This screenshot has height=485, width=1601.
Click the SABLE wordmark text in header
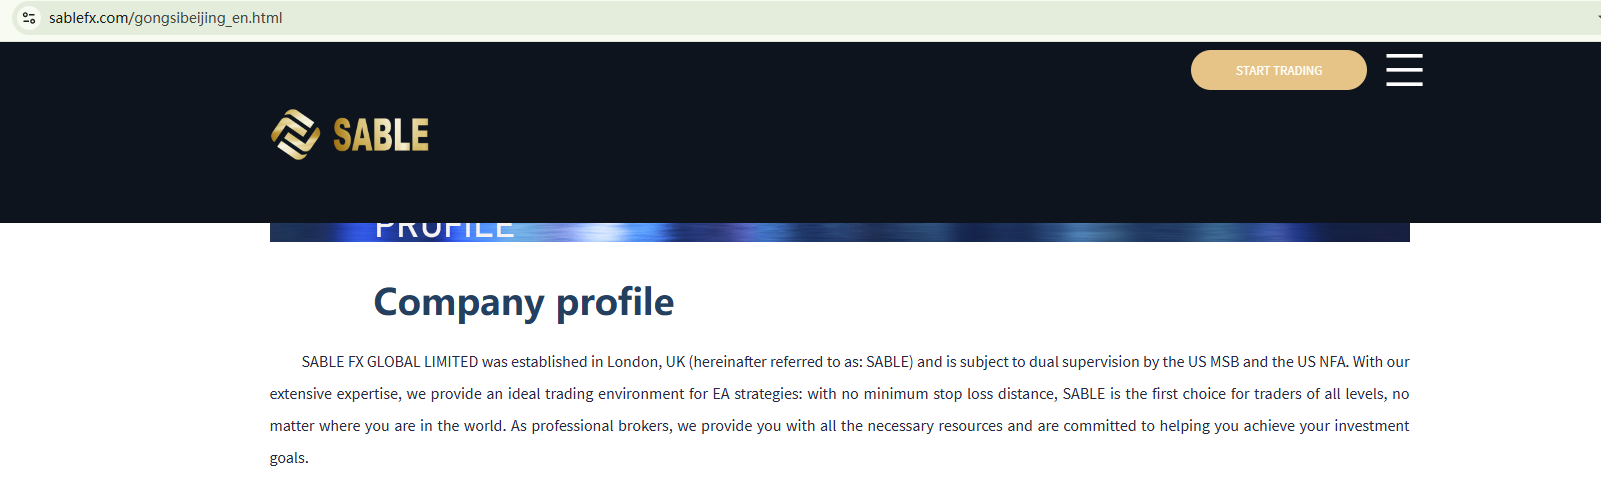381,135
